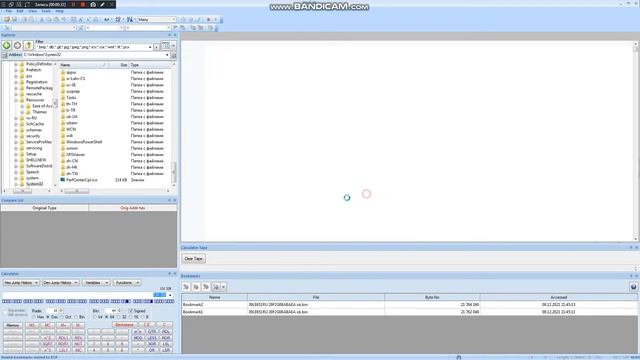Select the Bookmark2 row
640x360 pixels.
pos(409,304)
